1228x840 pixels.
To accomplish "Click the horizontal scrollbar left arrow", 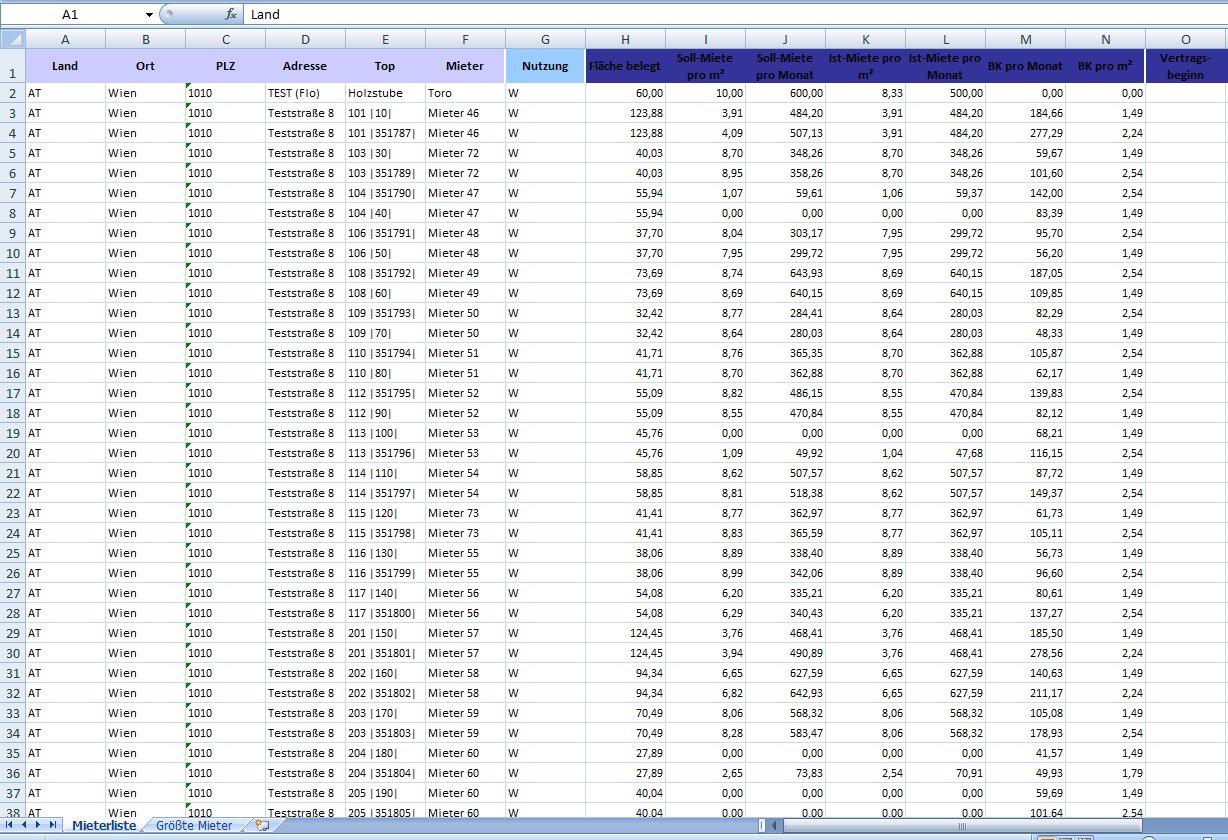I will coord(775,826).
